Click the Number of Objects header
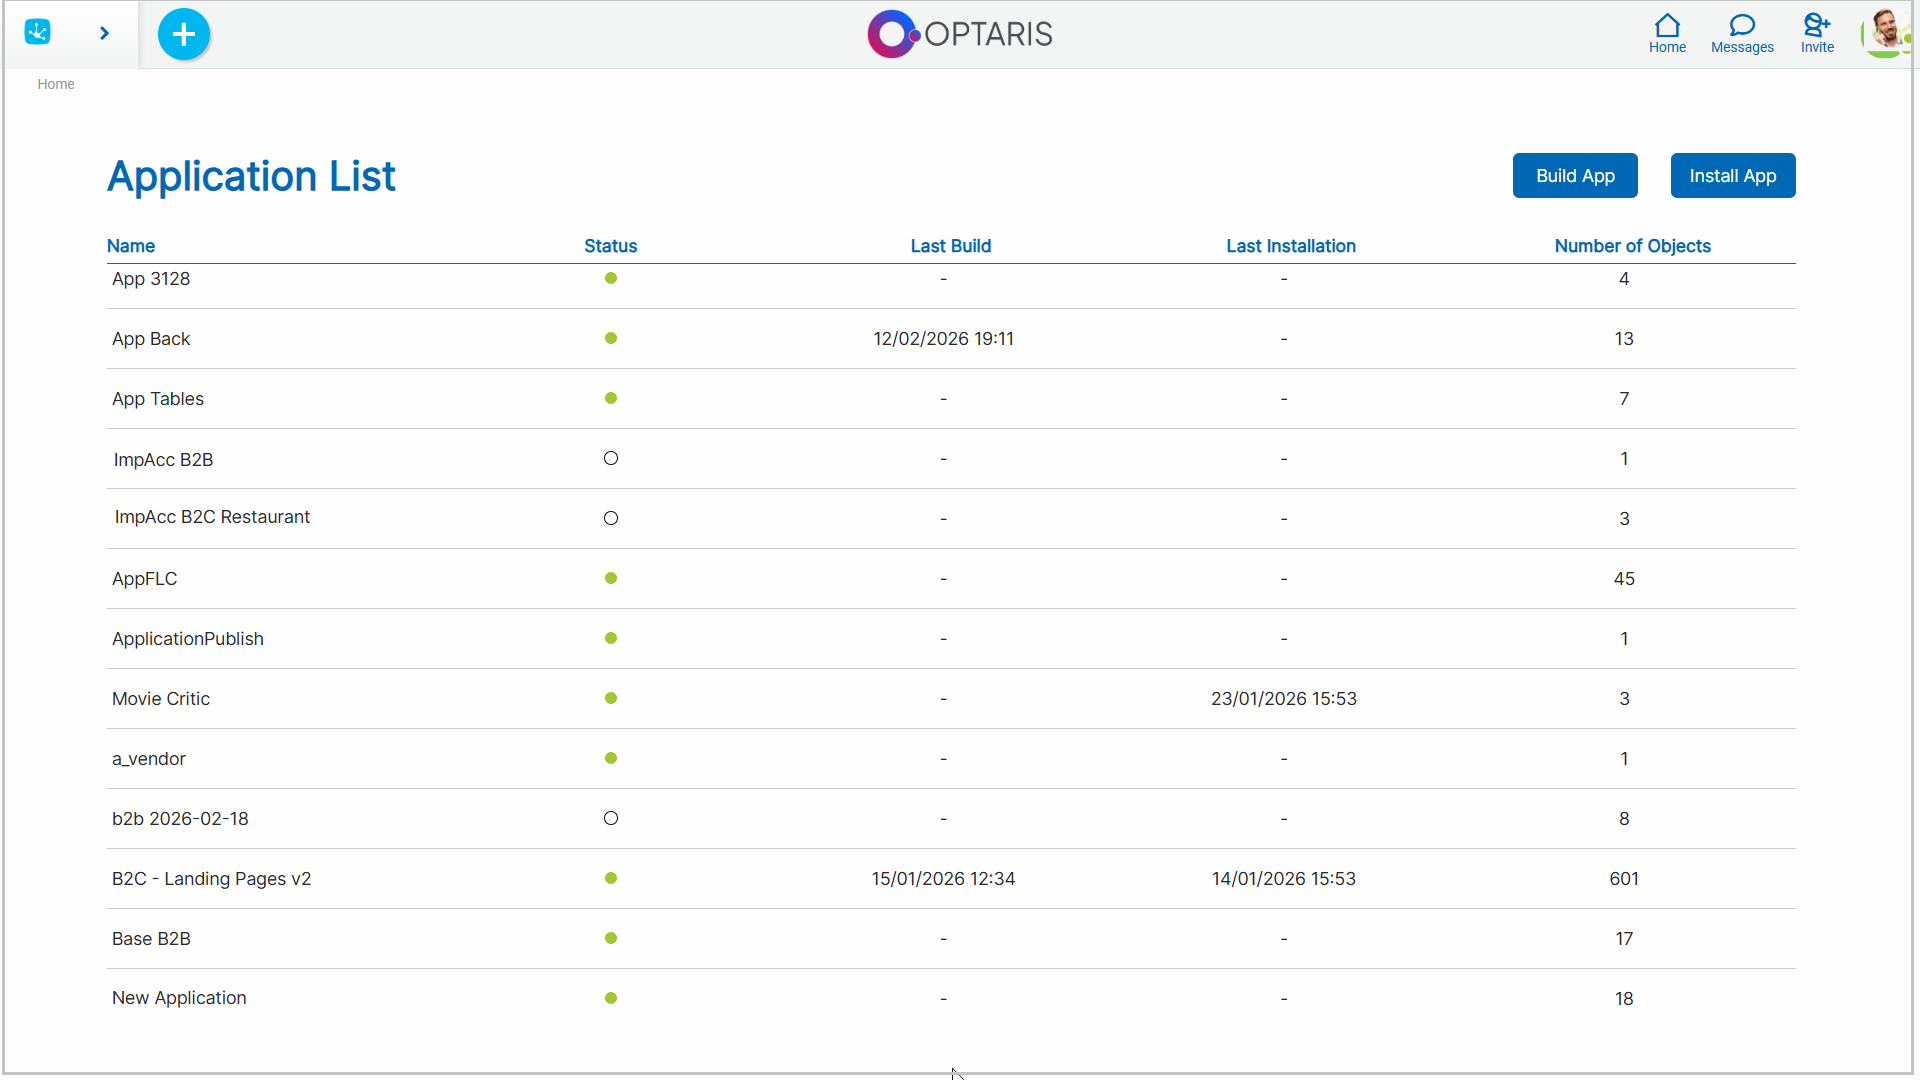 (x=1632, y=246)
